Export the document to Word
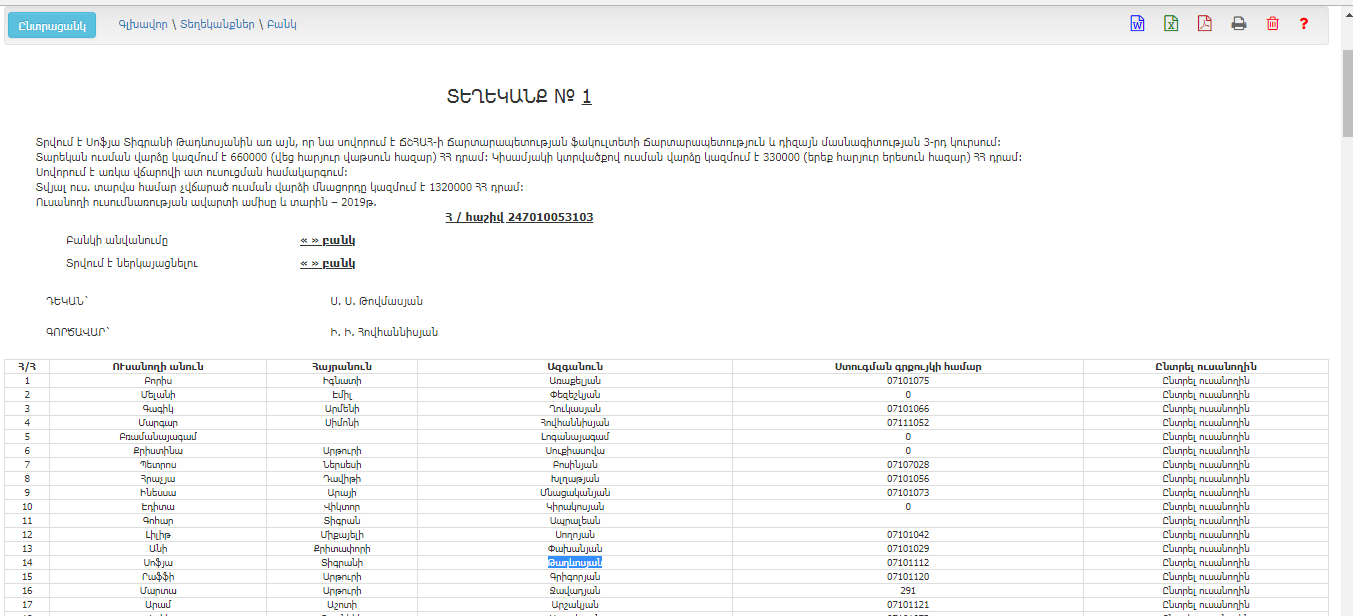The width and height of the screenshot is (1353, 616). [x=1137, y=24]
